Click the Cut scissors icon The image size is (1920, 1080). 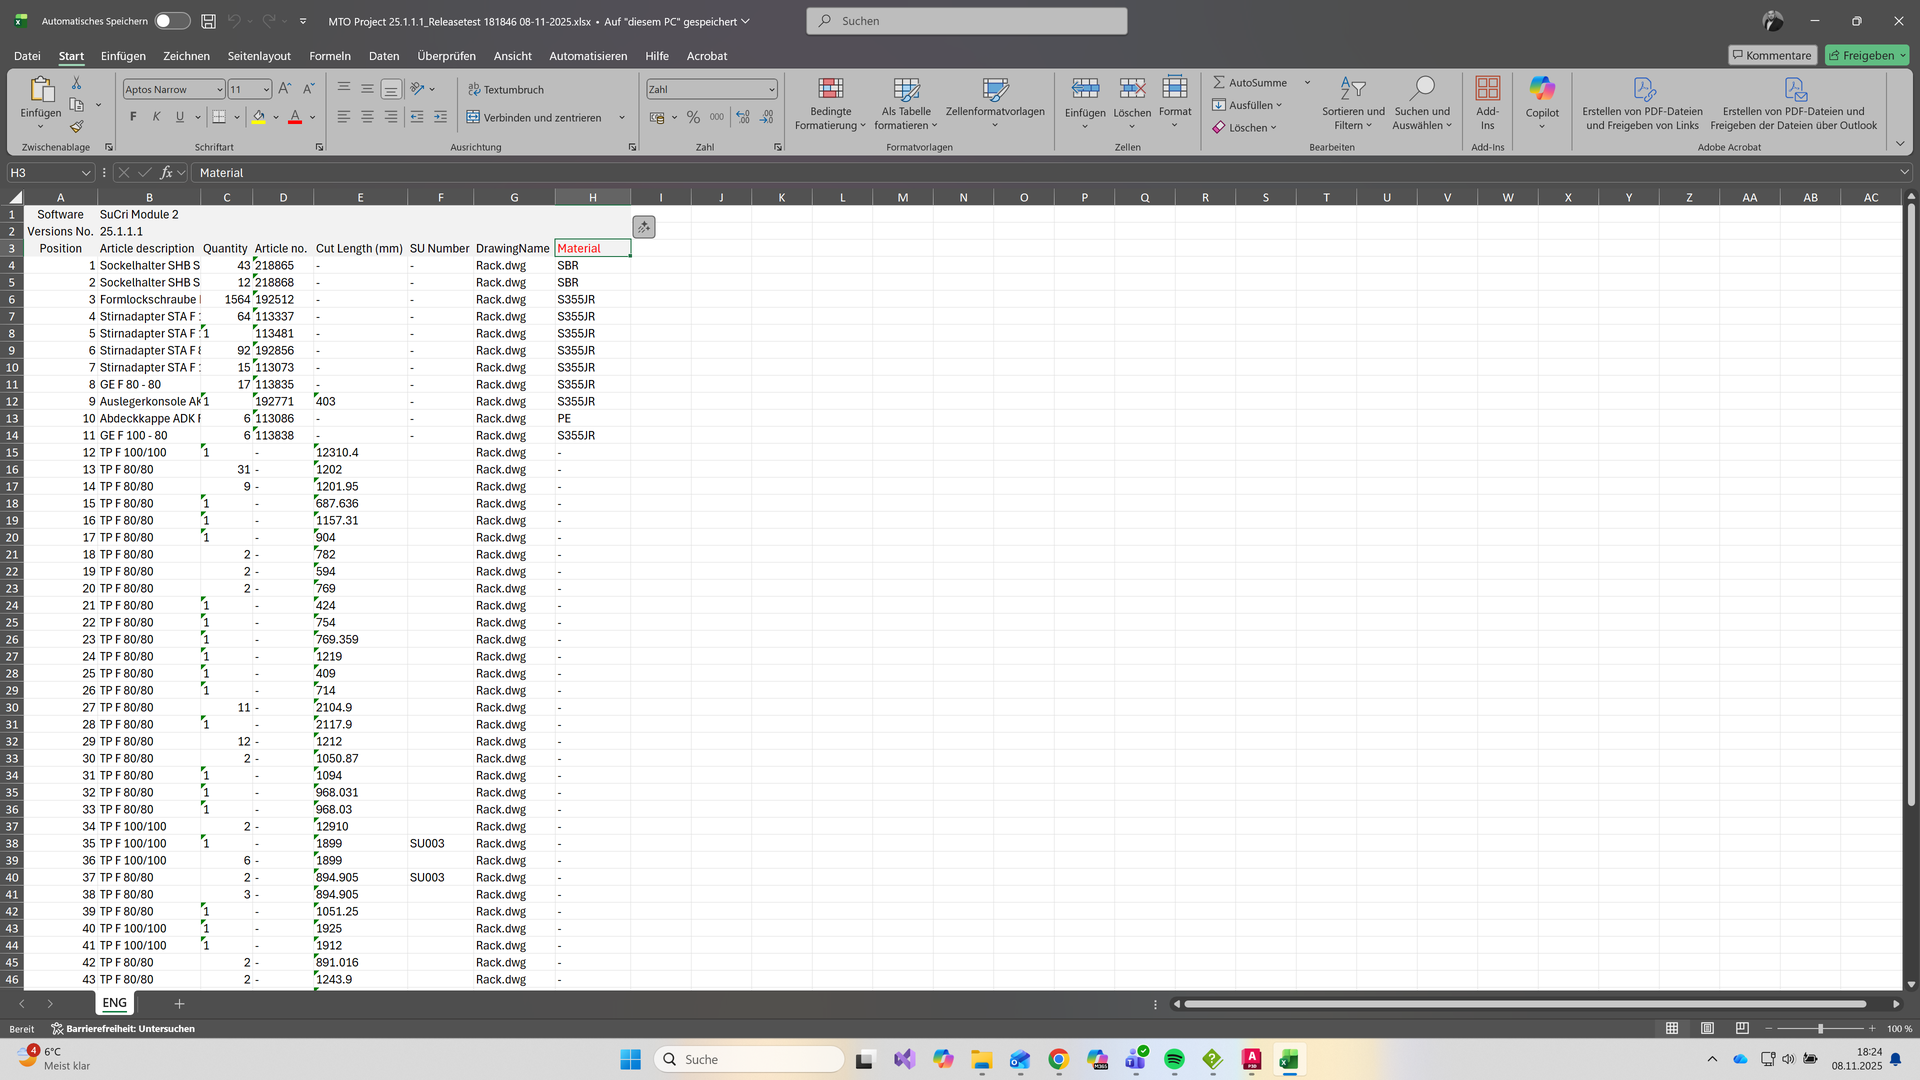tap(76, 83)
